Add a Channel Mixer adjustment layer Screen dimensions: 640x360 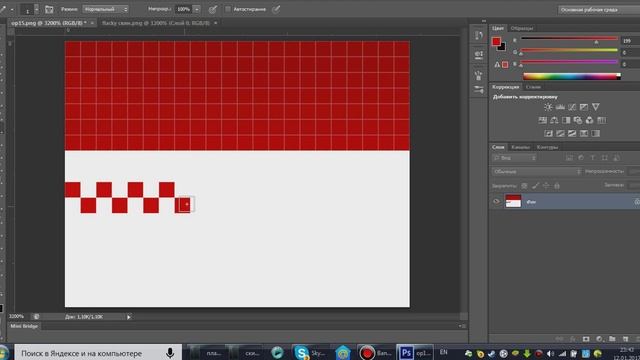[x=589, y=120]
